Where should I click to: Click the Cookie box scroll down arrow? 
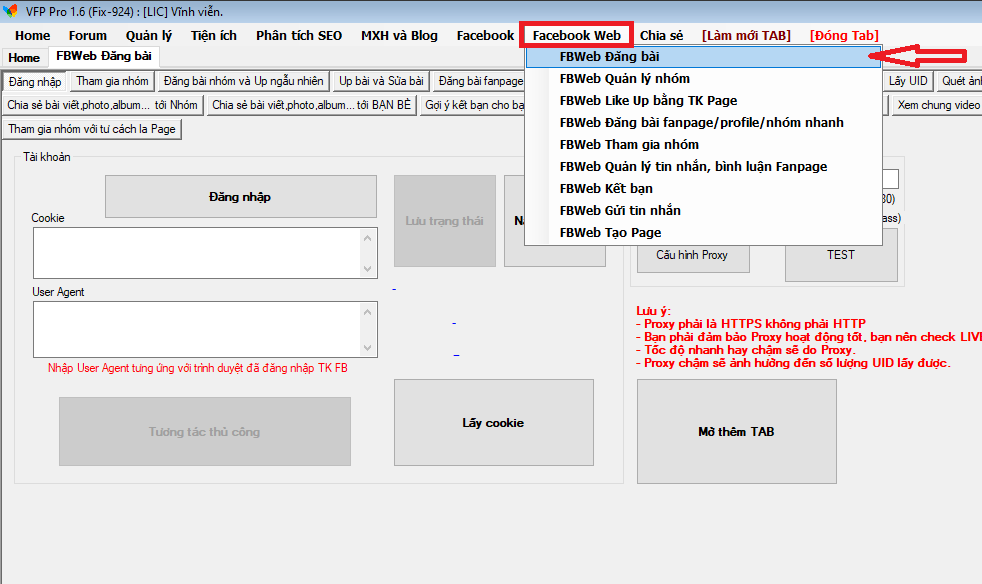pyautogui.click(x=368, y=269)
